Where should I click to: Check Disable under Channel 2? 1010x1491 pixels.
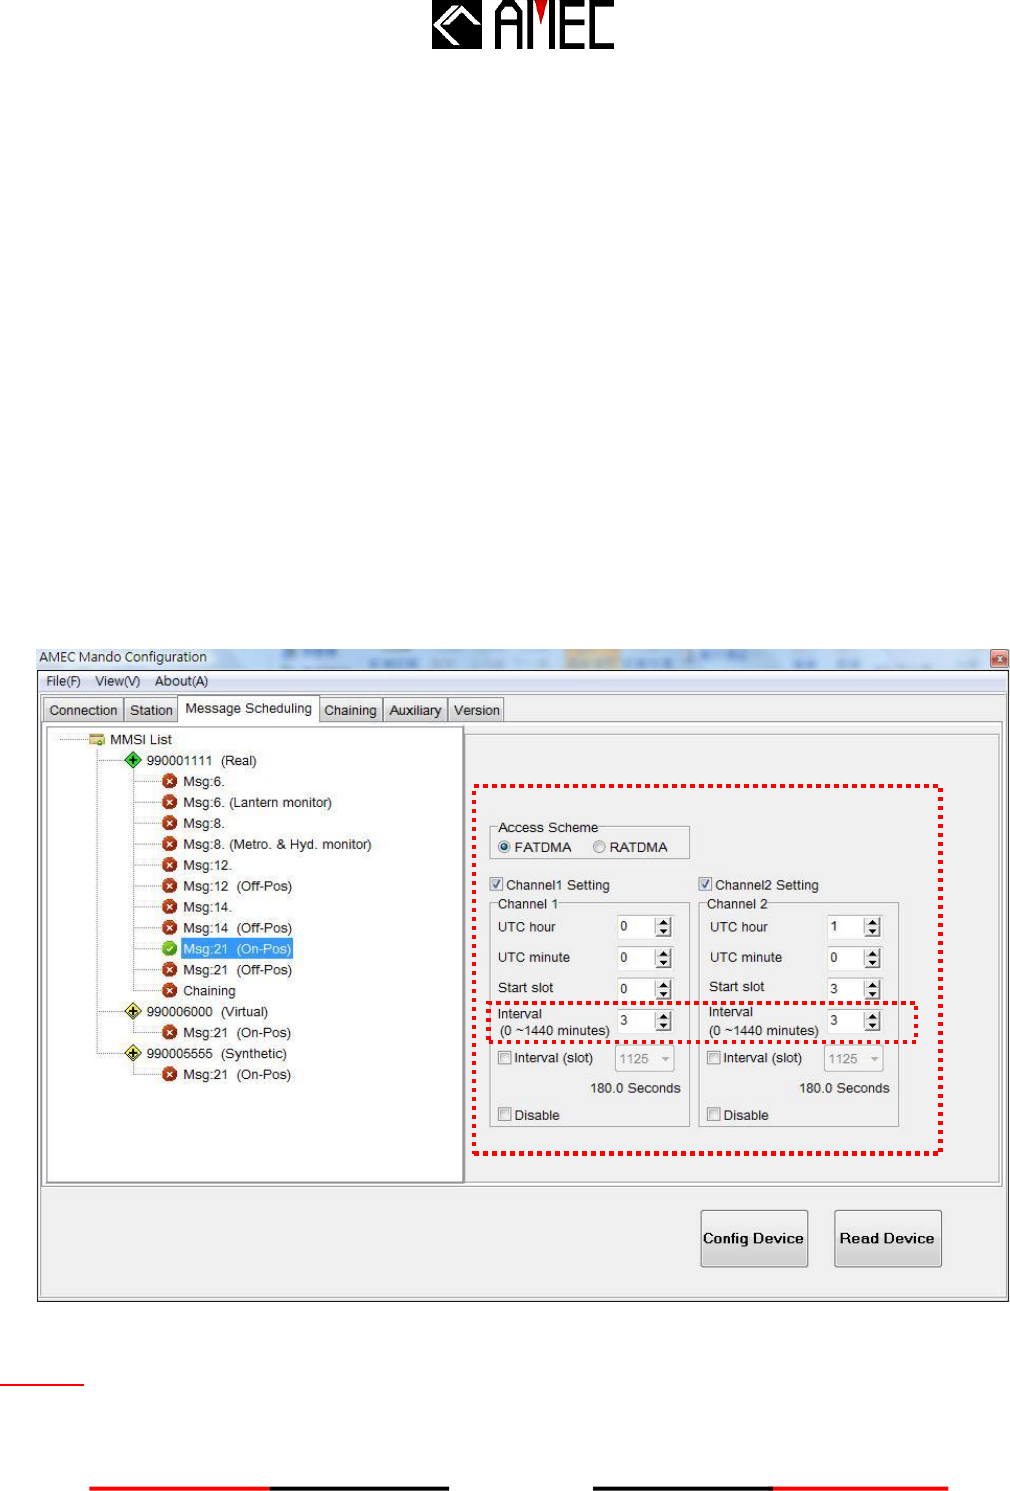714,1114
